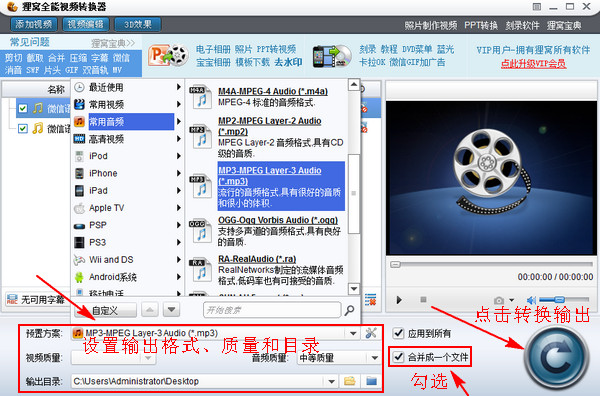
Task: Expand the 预置方案 preset dropdown
Action: click(353, 333)
